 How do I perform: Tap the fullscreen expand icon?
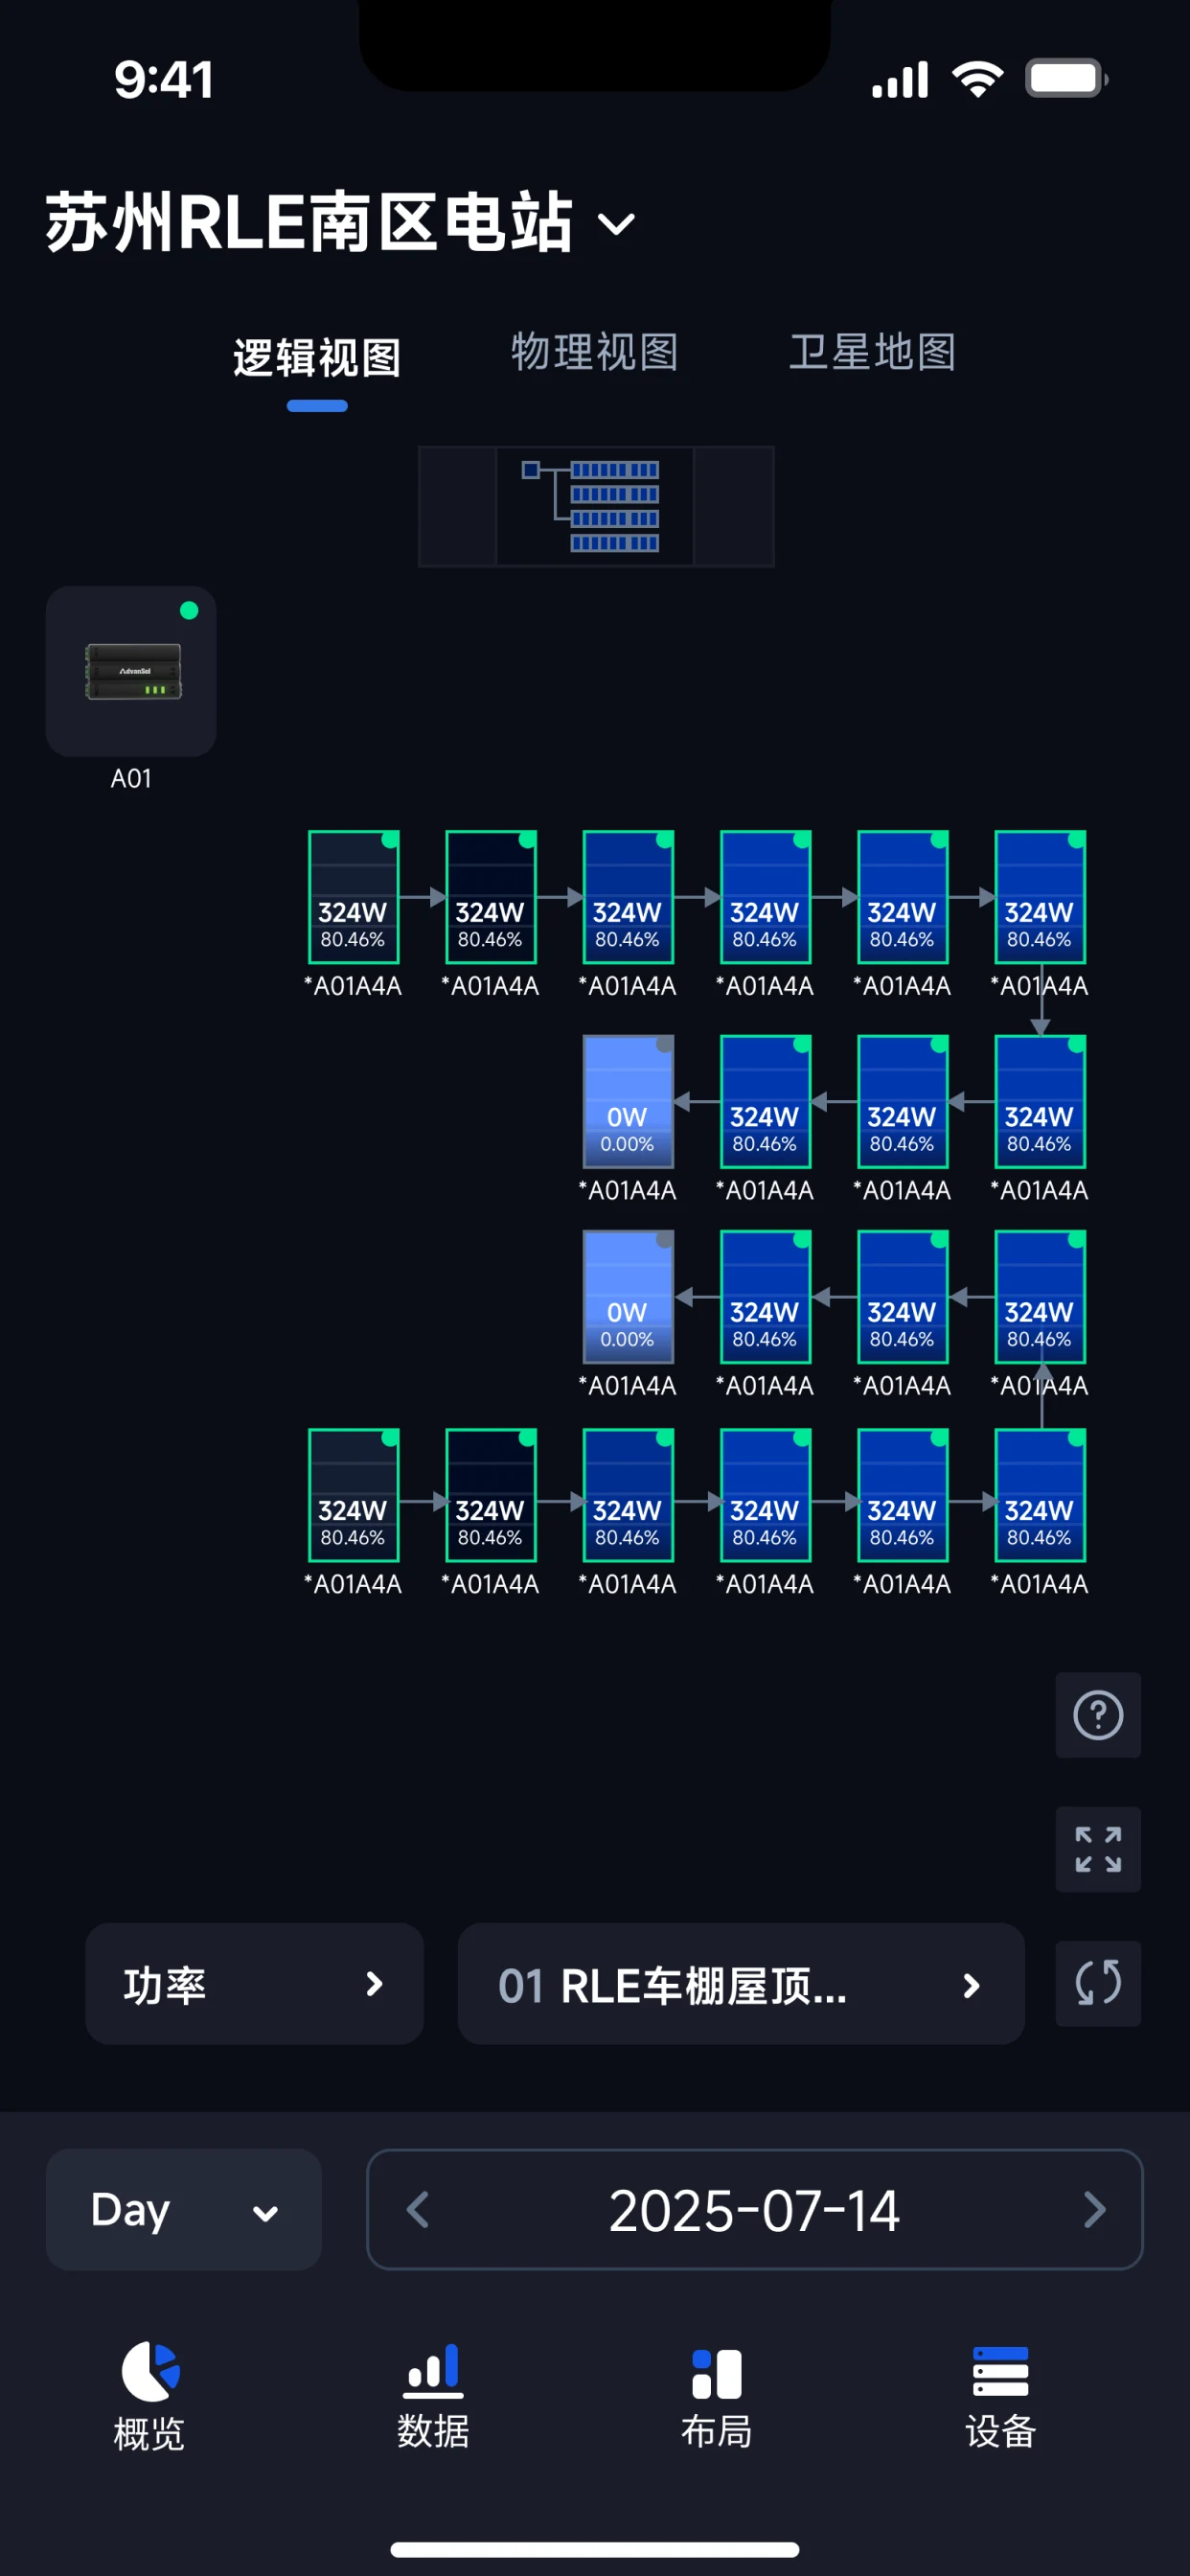tap(1098, 1849)
